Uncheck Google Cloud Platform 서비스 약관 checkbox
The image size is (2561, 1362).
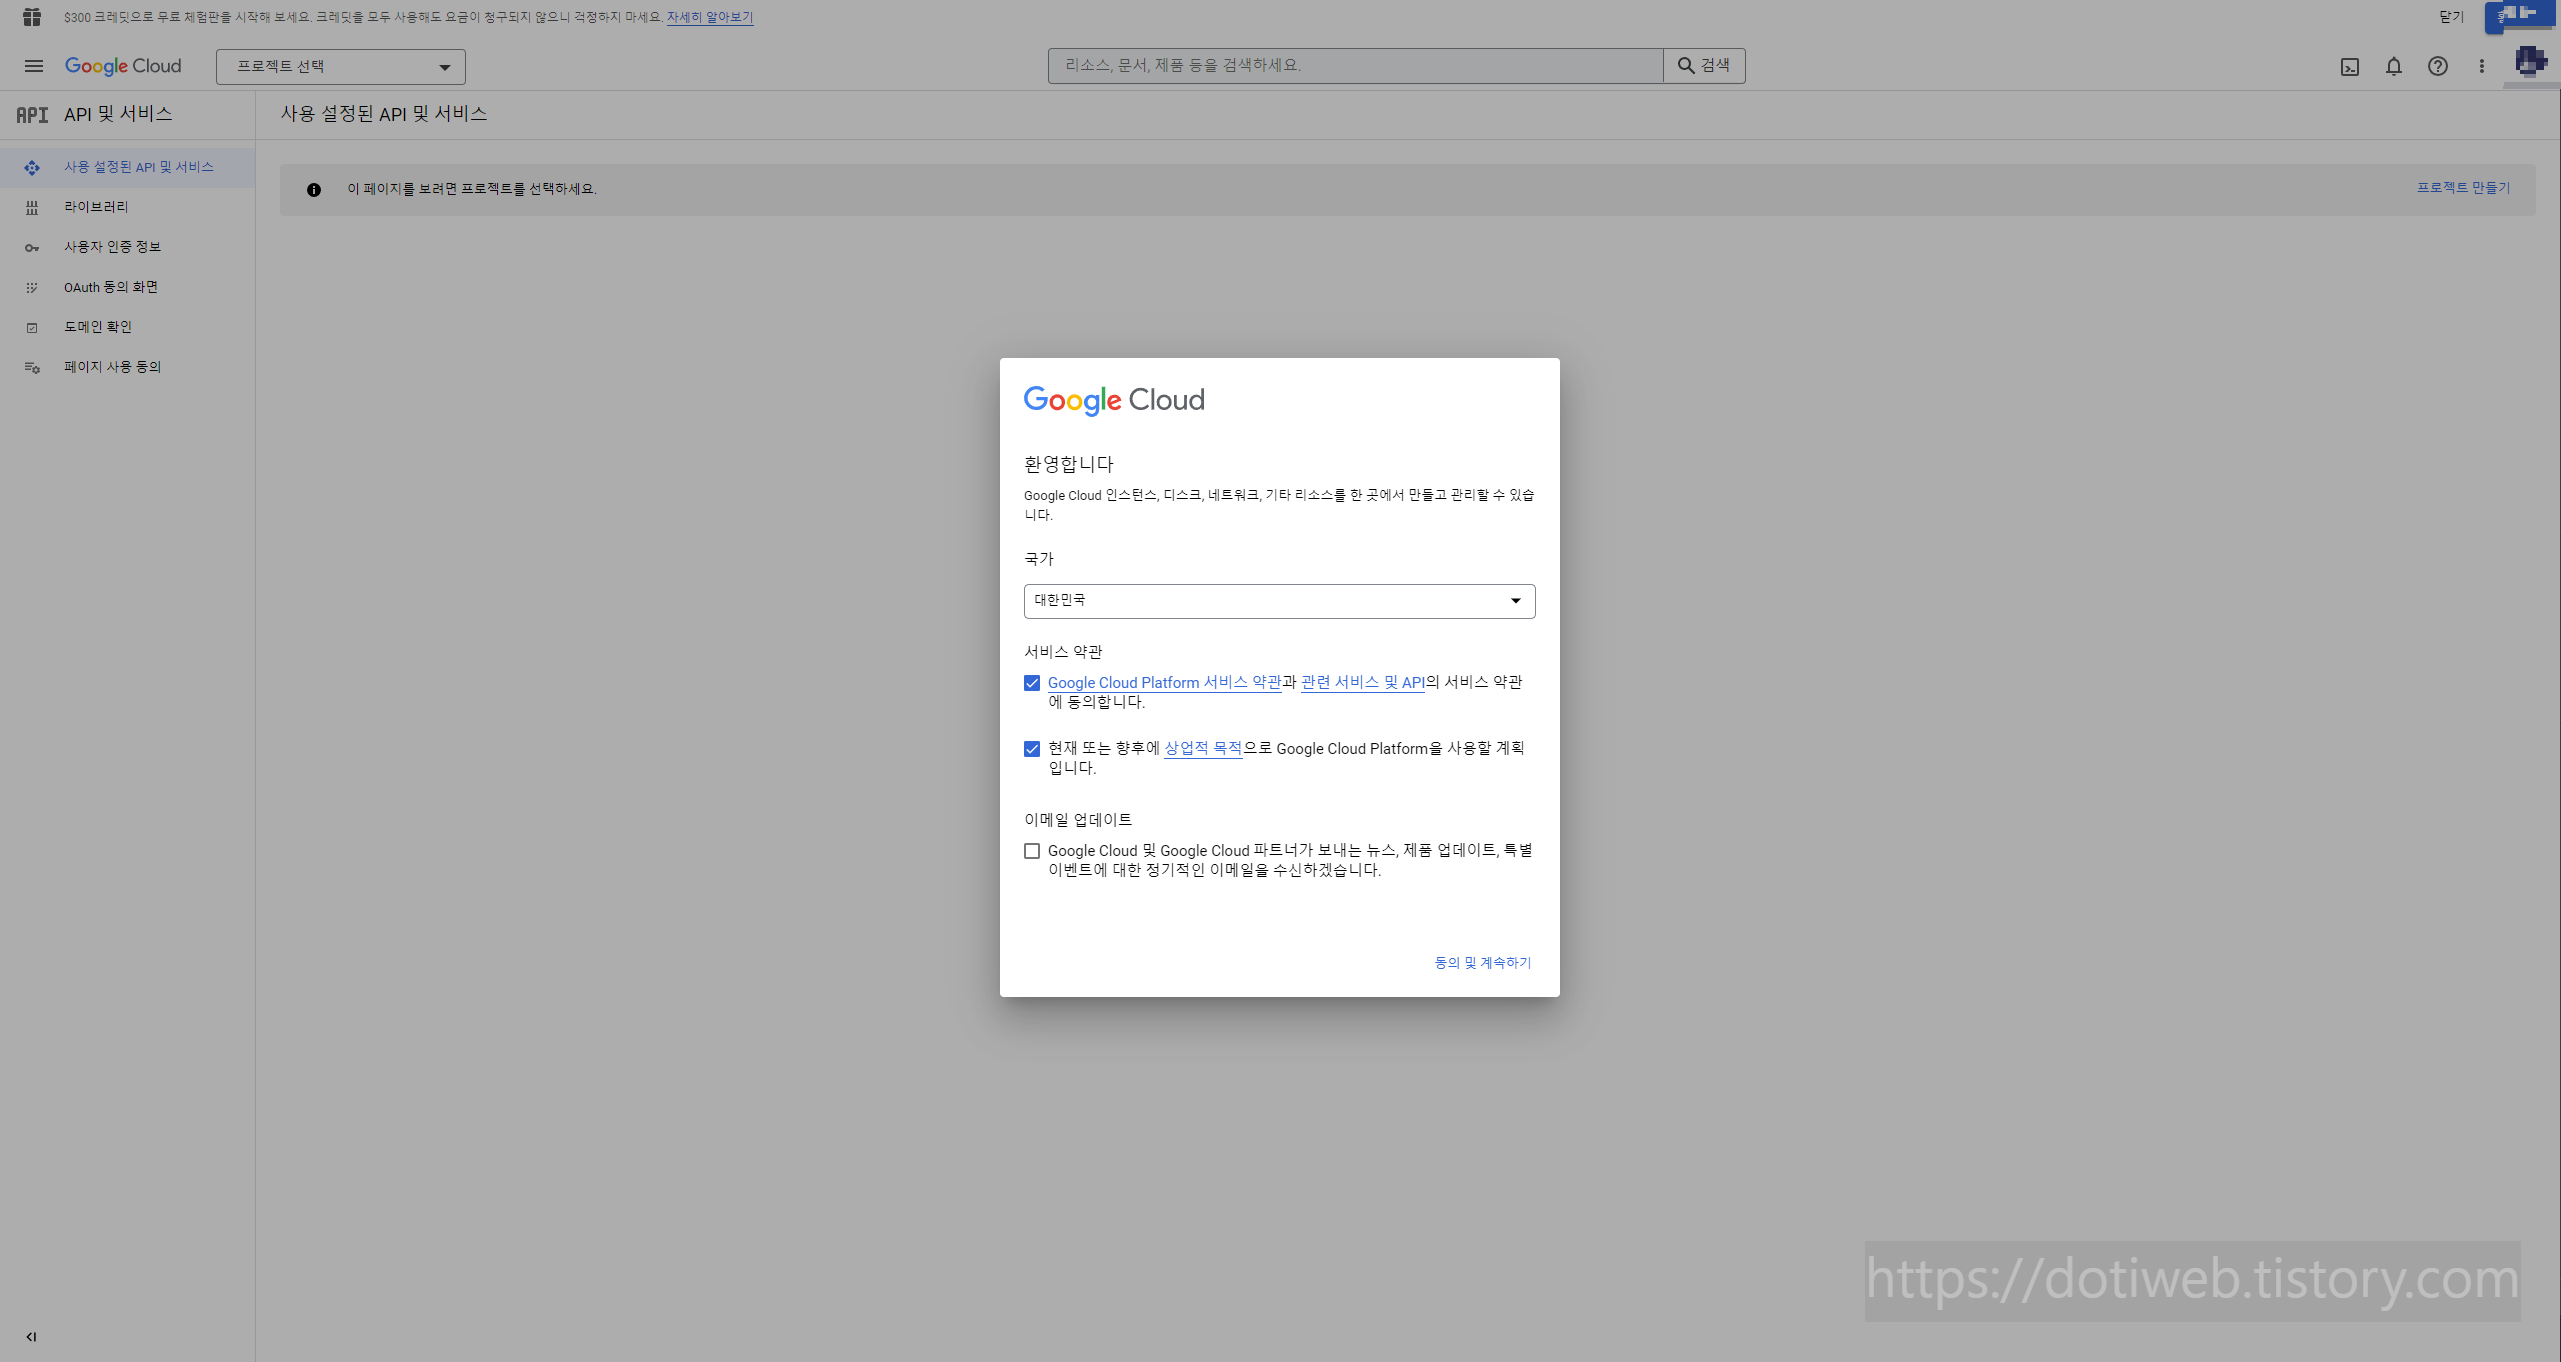[x=1032, y=683]
